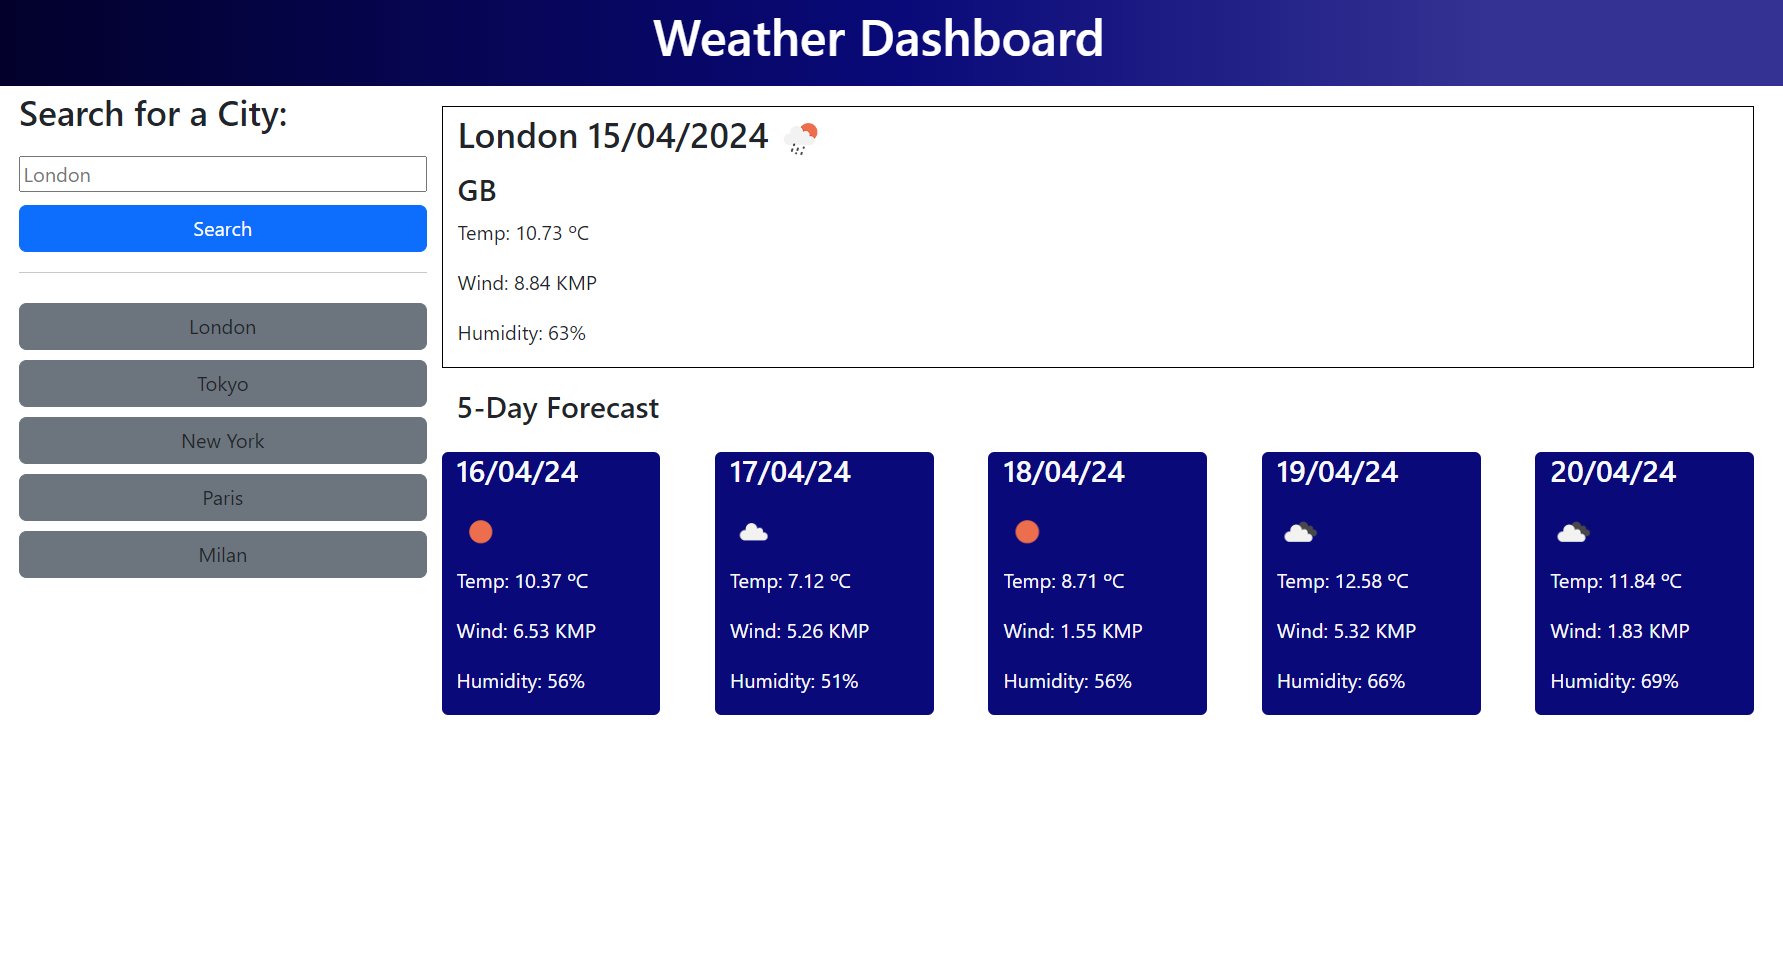The width and height of the screenshot is (1783, 970).
Task: Pick Milan from the city history
Action: click(222, 555)
